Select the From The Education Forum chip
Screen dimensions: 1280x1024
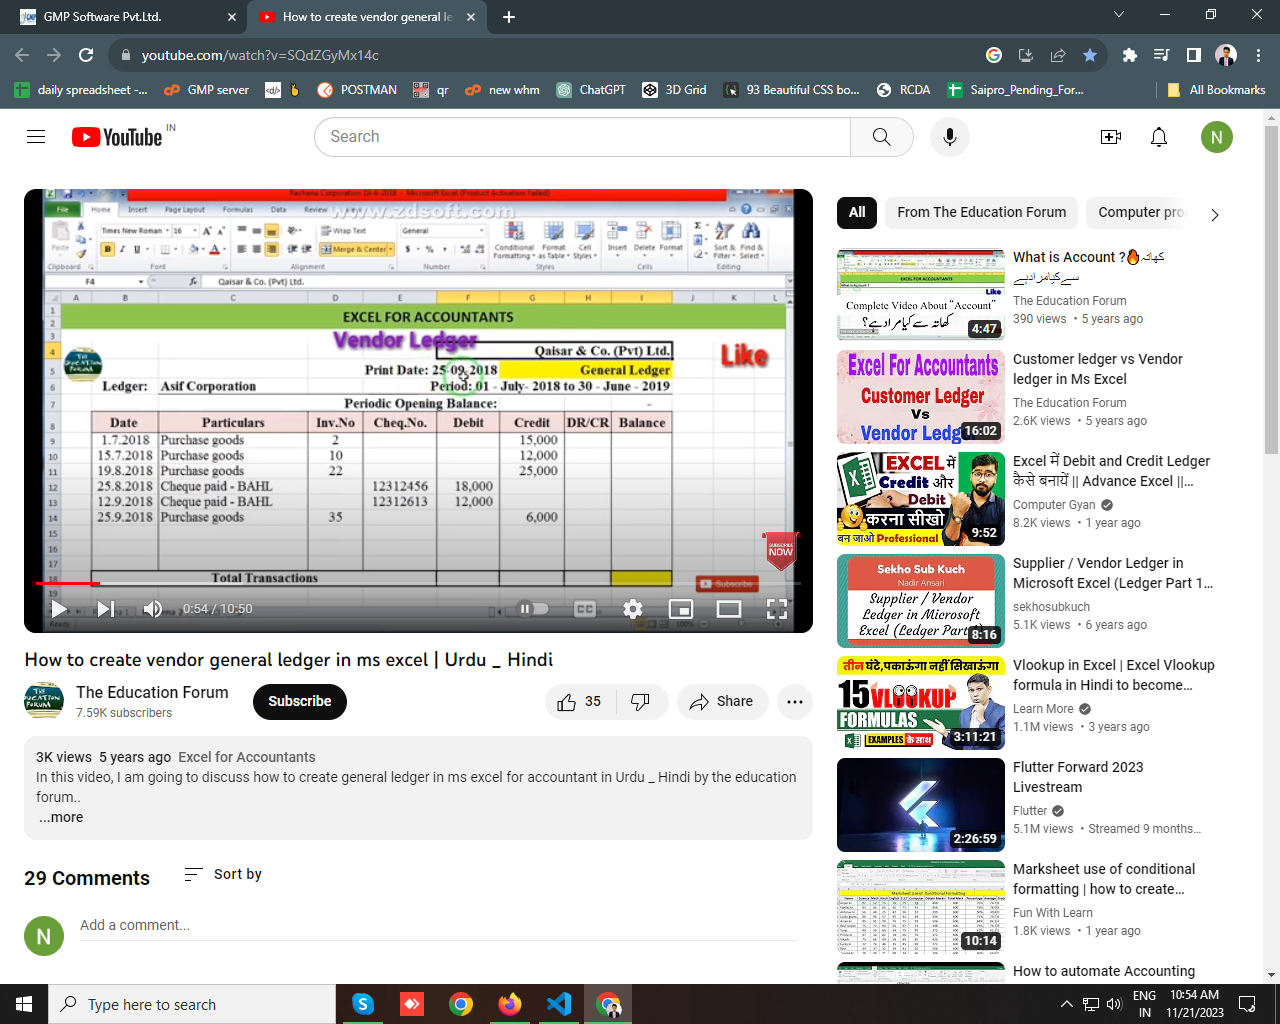pyautogui.click(x=980, y=212)
